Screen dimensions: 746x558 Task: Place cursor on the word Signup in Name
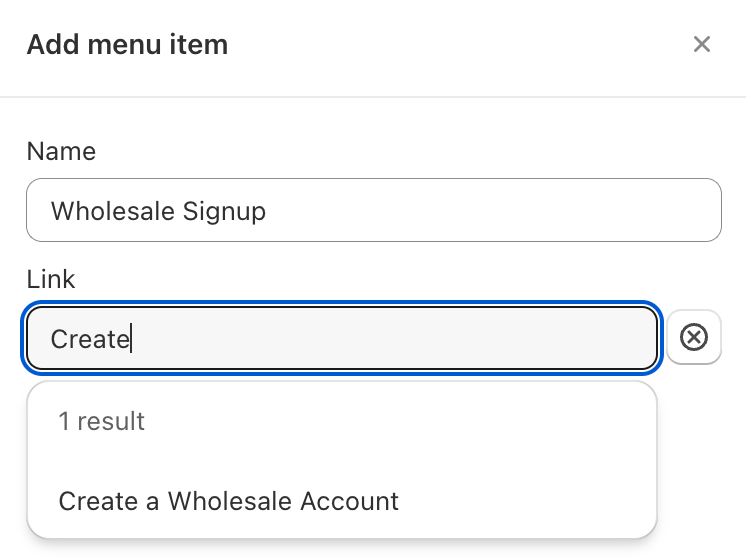(225, 211)
